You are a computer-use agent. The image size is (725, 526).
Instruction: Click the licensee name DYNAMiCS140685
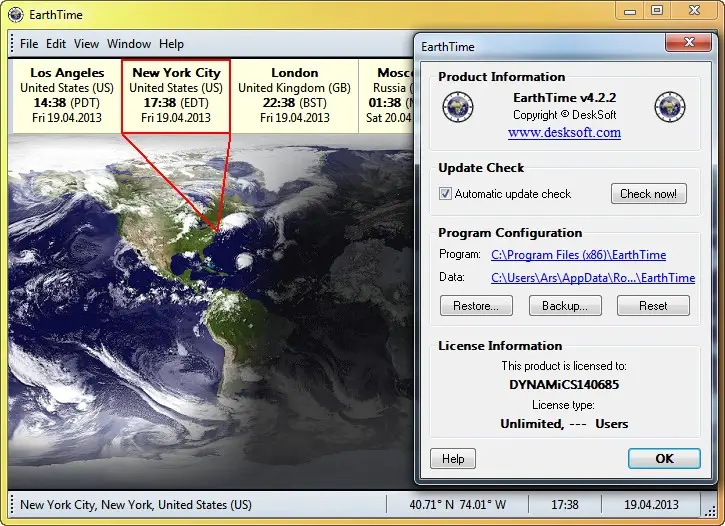[564, 385]
